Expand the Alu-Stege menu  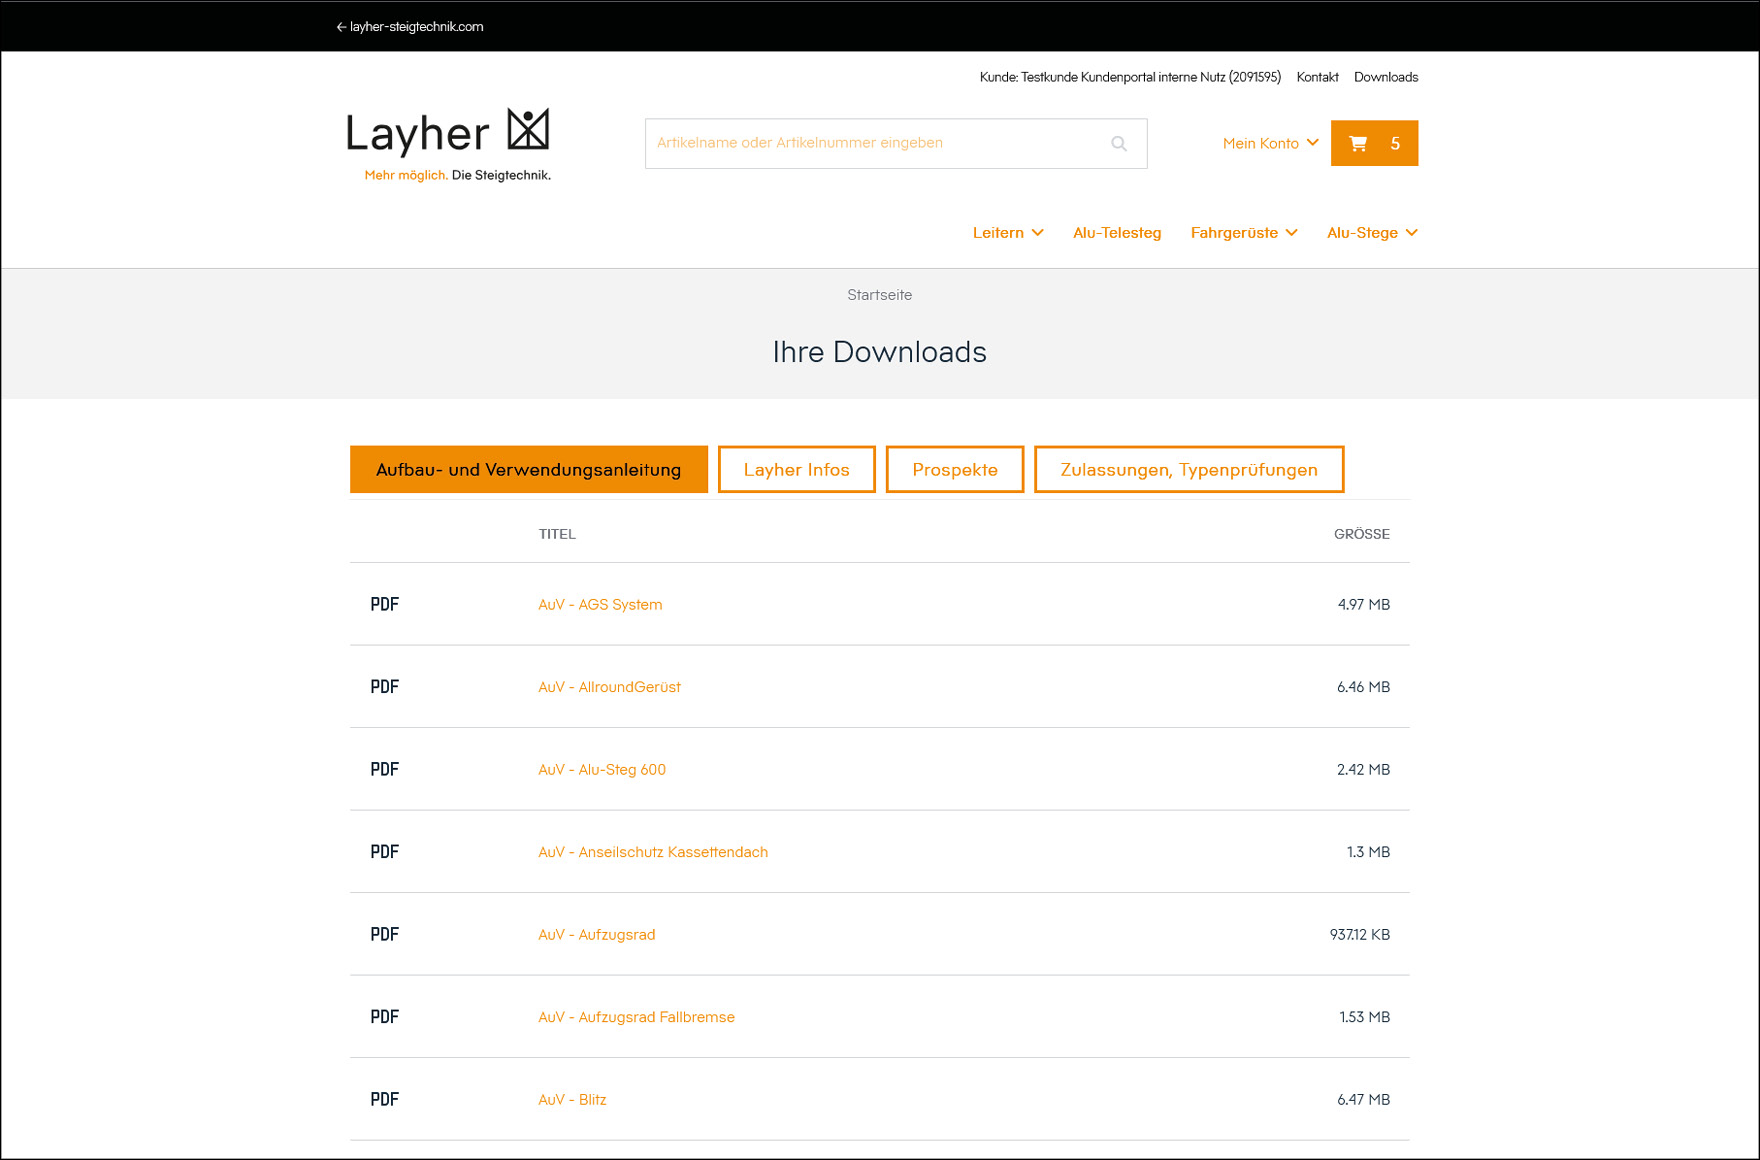pos(1371,233)
